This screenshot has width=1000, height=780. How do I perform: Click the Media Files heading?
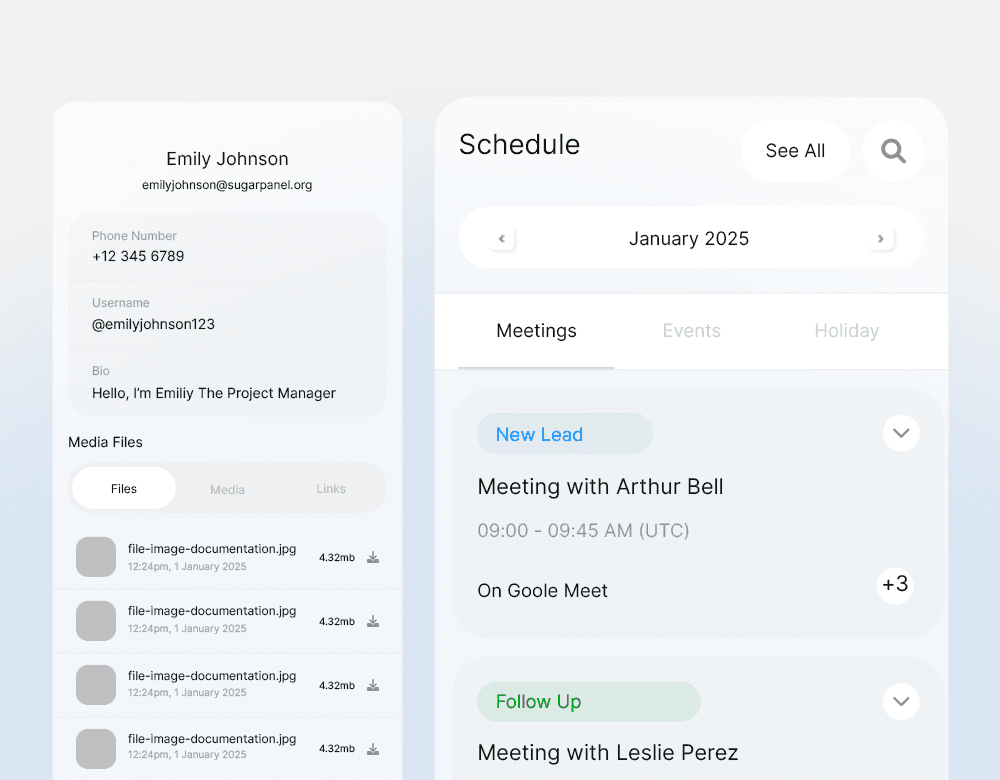[x=105, y=442]
